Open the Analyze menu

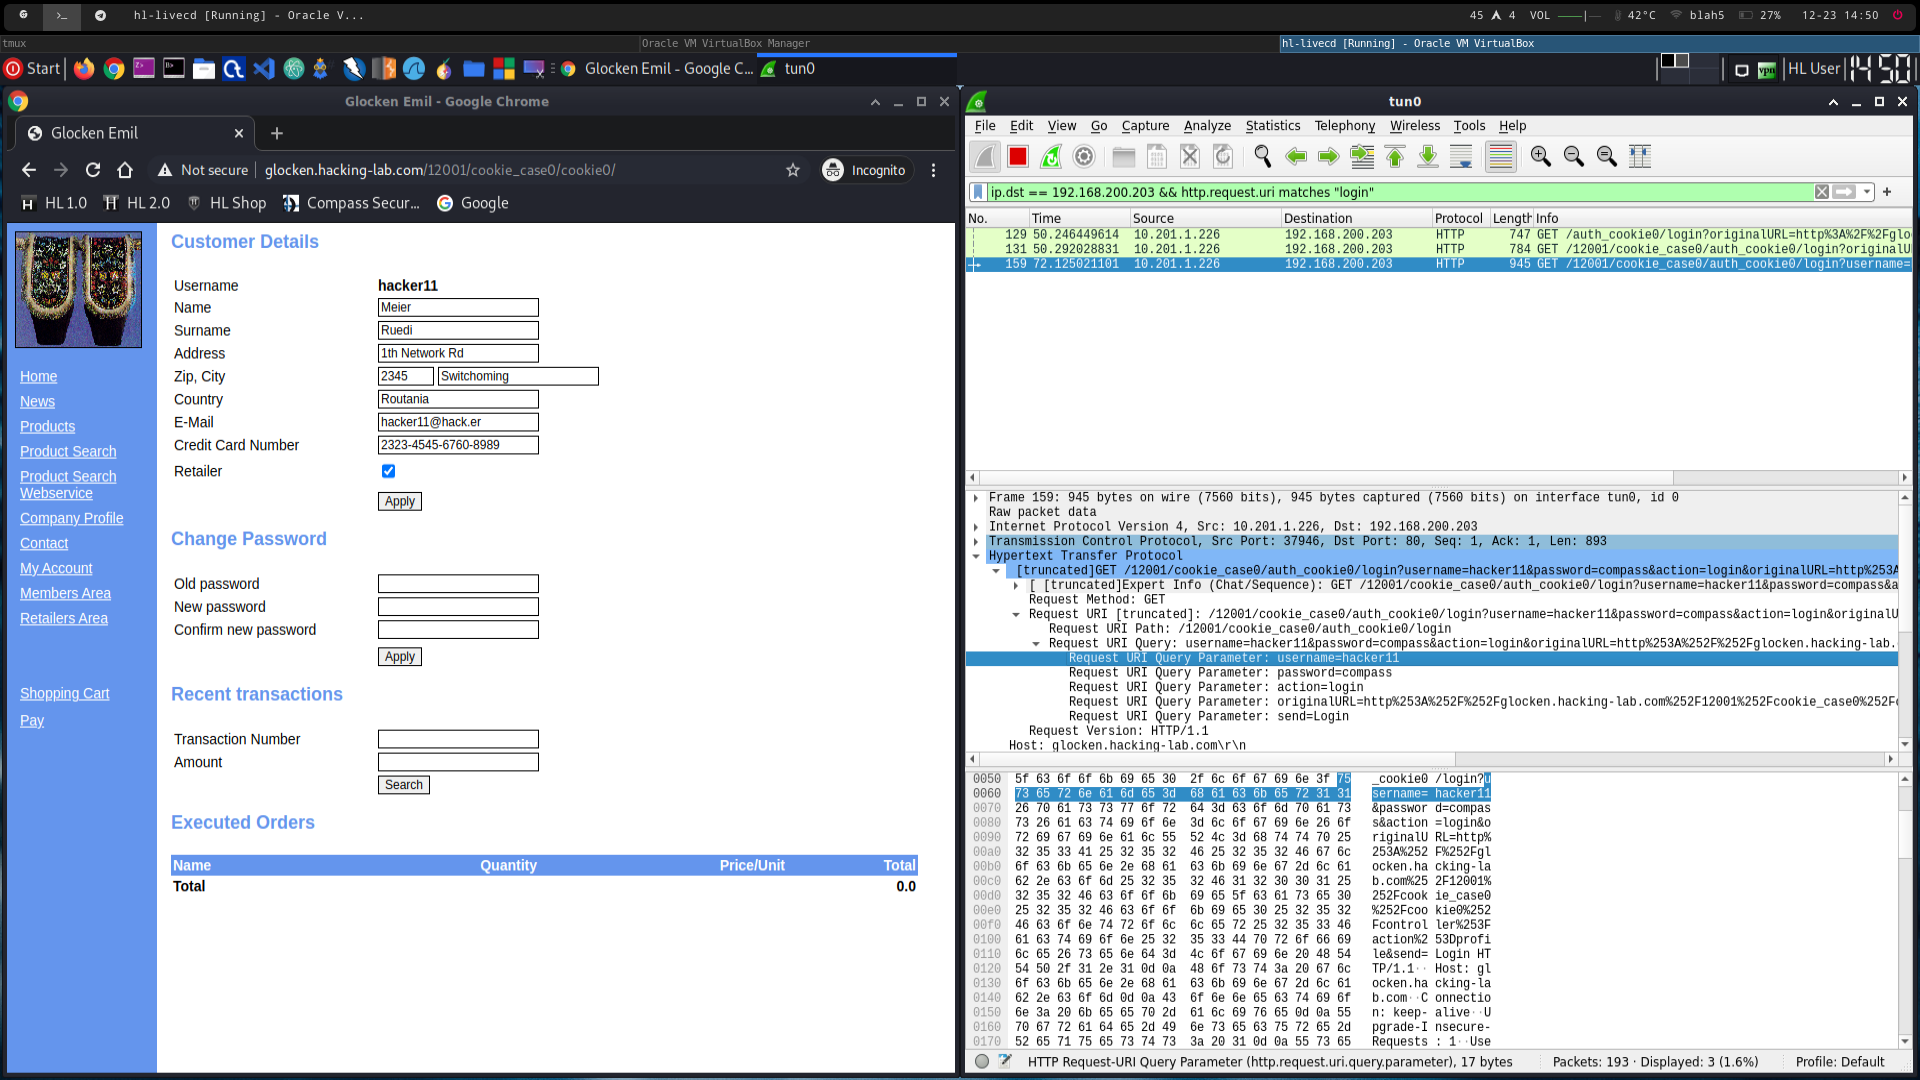(x=1207, y=126)
